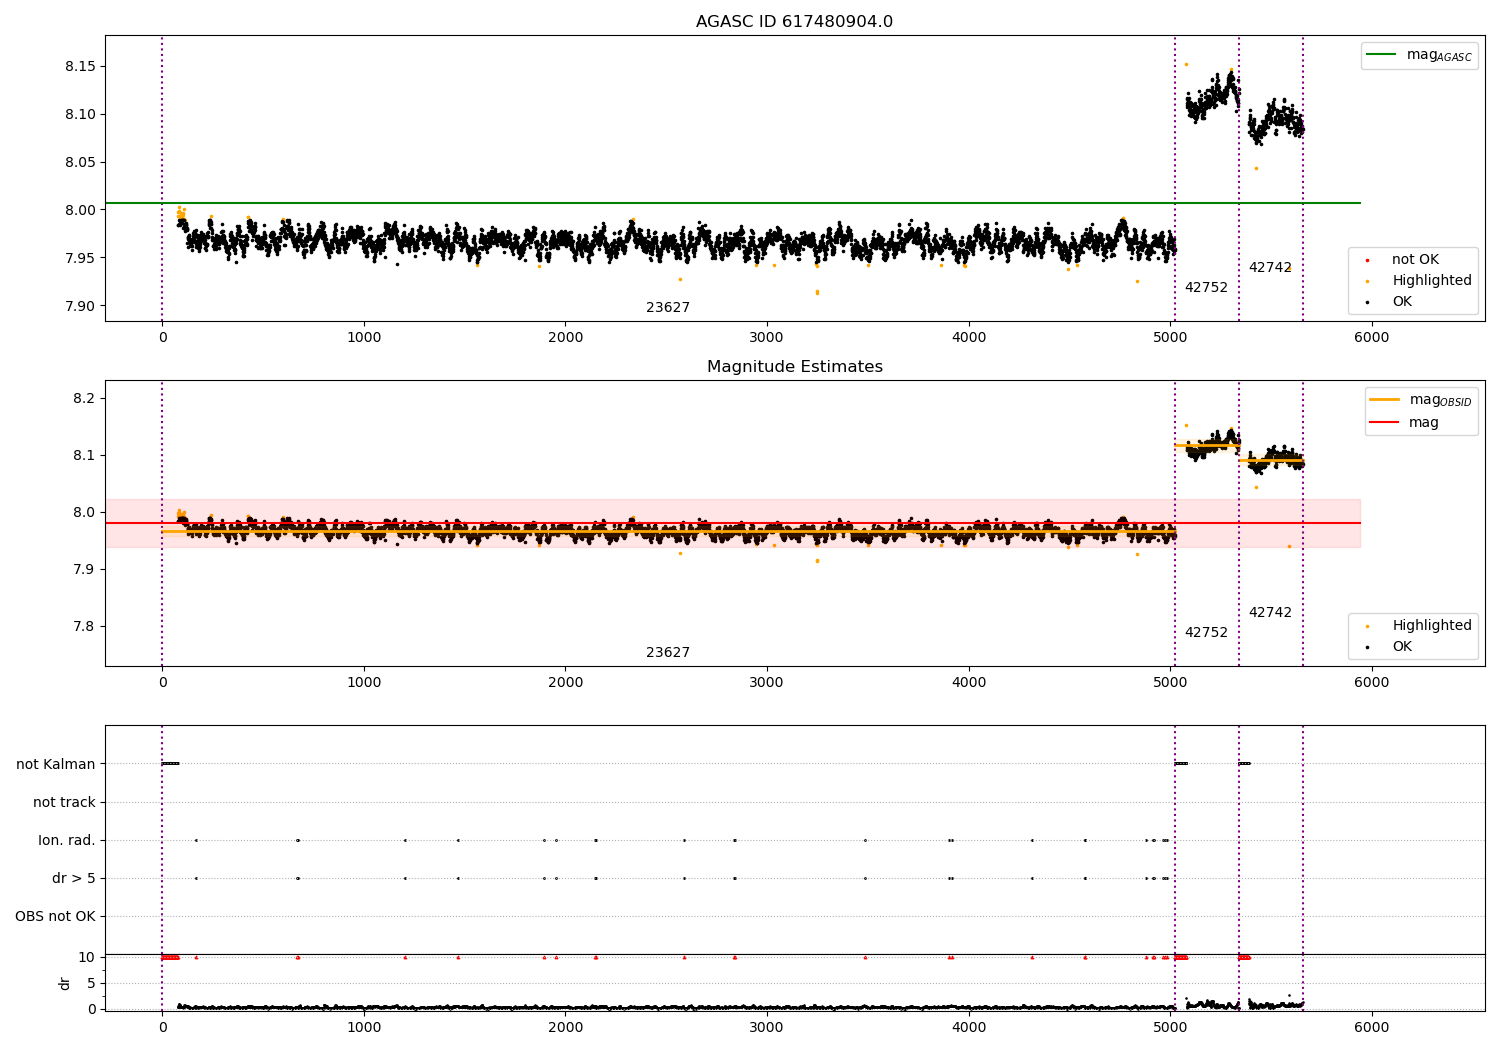Click the "Magnitude Estimates" plot title

794,367
